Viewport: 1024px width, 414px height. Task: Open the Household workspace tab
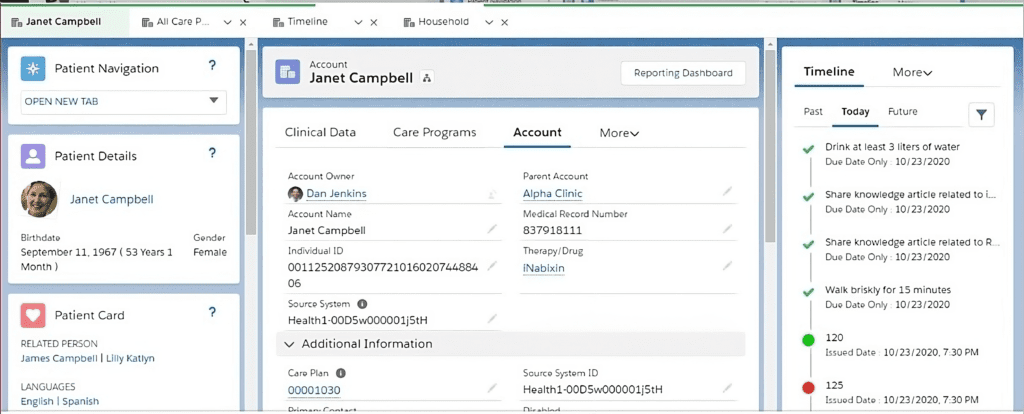pos(442,21)
